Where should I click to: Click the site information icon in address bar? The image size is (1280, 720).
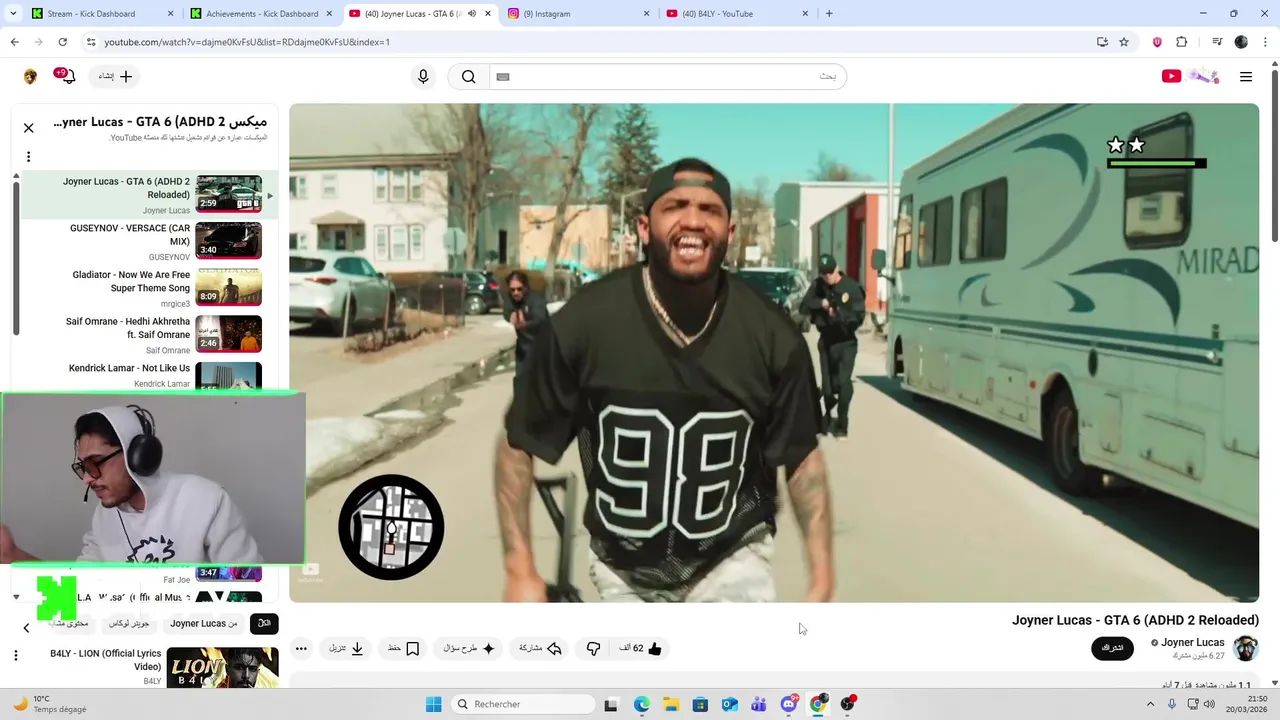click(90, 42)
